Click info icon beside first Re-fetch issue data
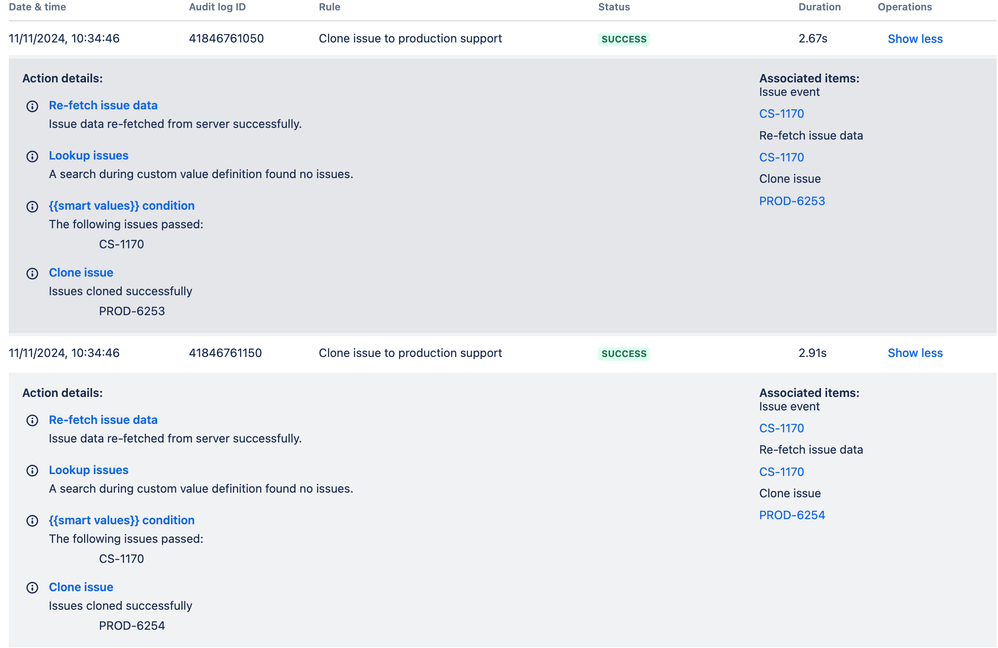998x648 pixels. click(x=32, y=106)
